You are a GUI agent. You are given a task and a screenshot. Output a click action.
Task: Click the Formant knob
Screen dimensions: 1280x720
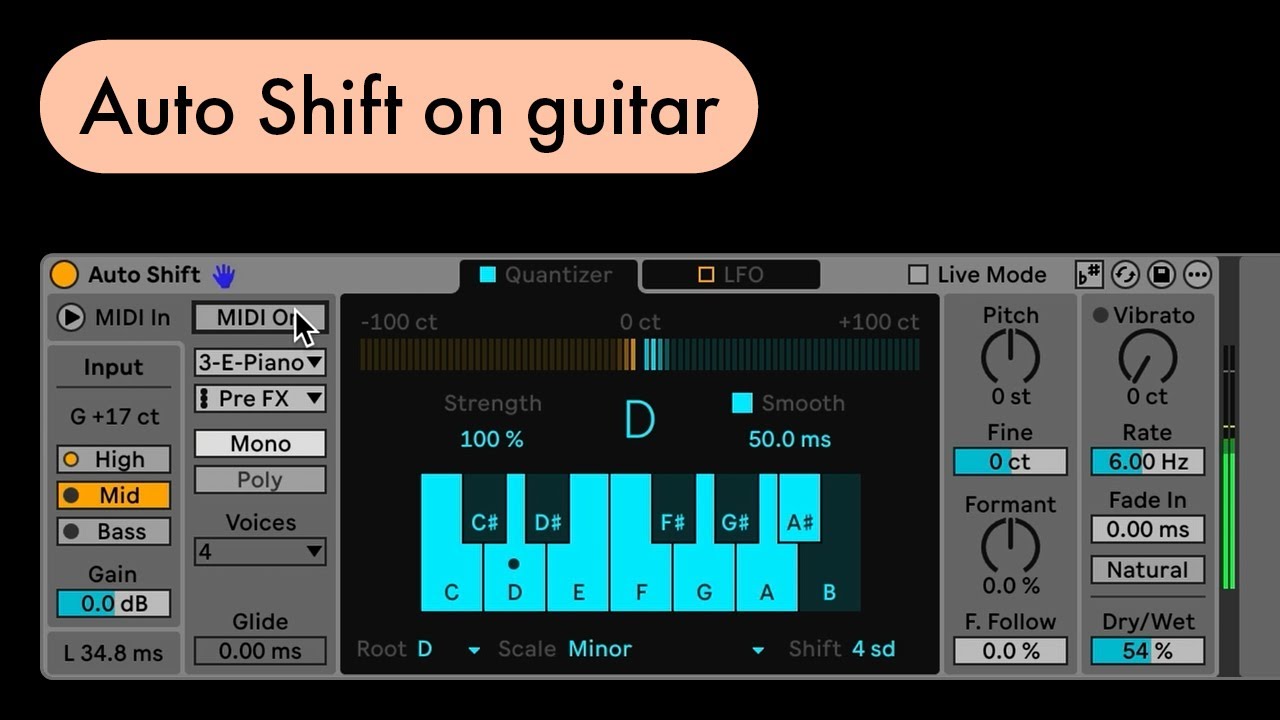[x=1010, y=546]
